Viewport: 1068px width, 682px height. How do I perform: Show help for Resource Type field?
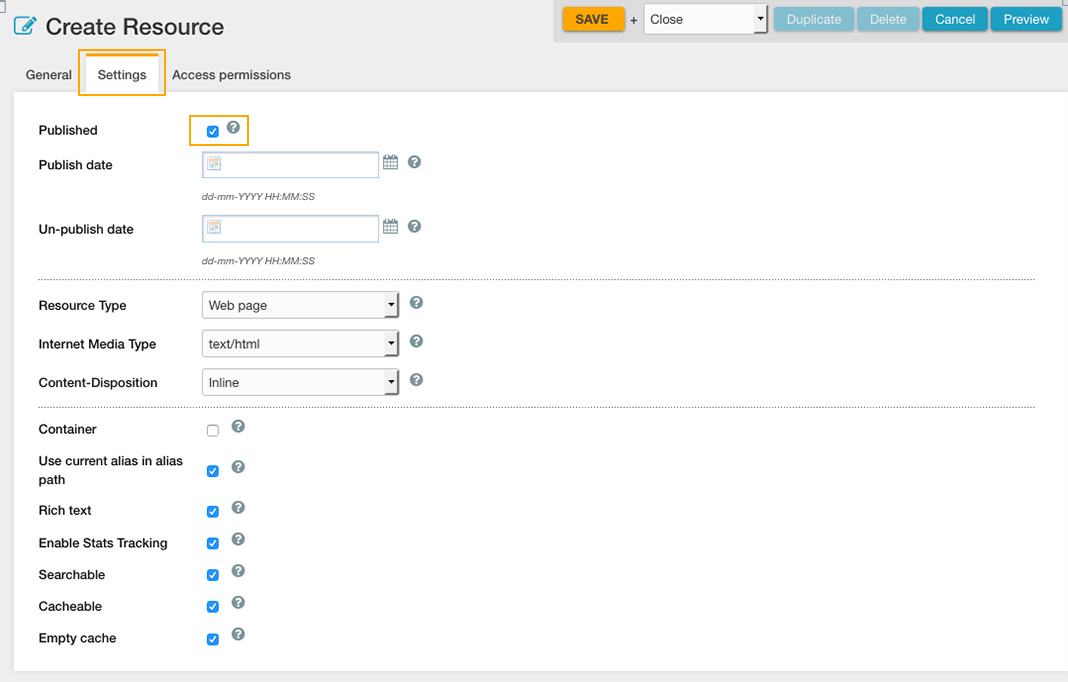click(416, 303)
